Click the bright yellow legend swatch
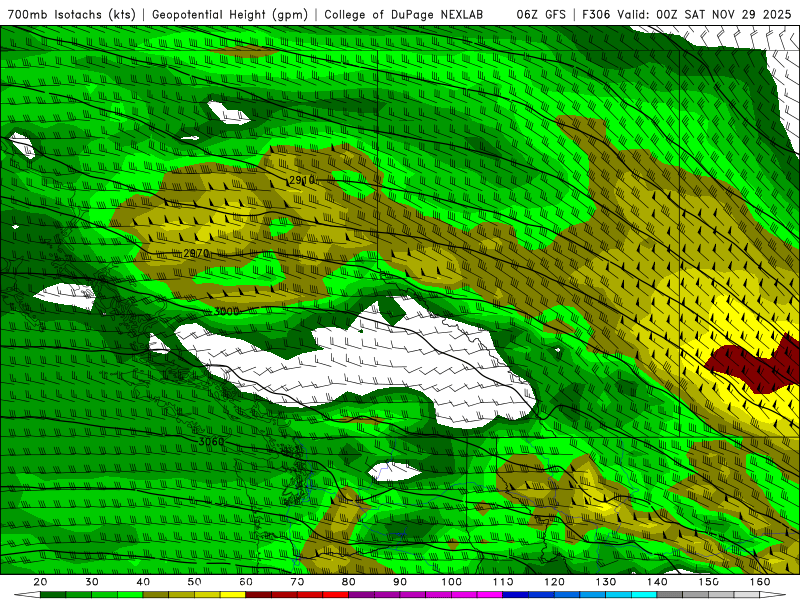Screen dimensions: 800x600 pos(233,594)
